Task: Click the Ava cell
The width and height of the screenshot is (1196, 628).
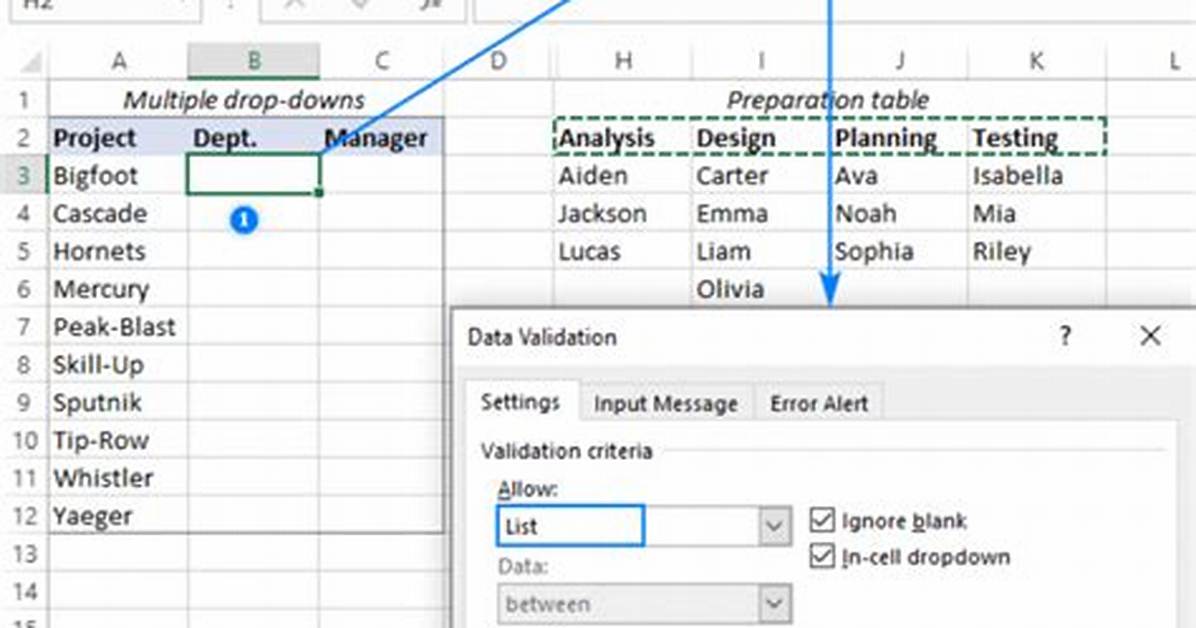Action: [899, 176]
